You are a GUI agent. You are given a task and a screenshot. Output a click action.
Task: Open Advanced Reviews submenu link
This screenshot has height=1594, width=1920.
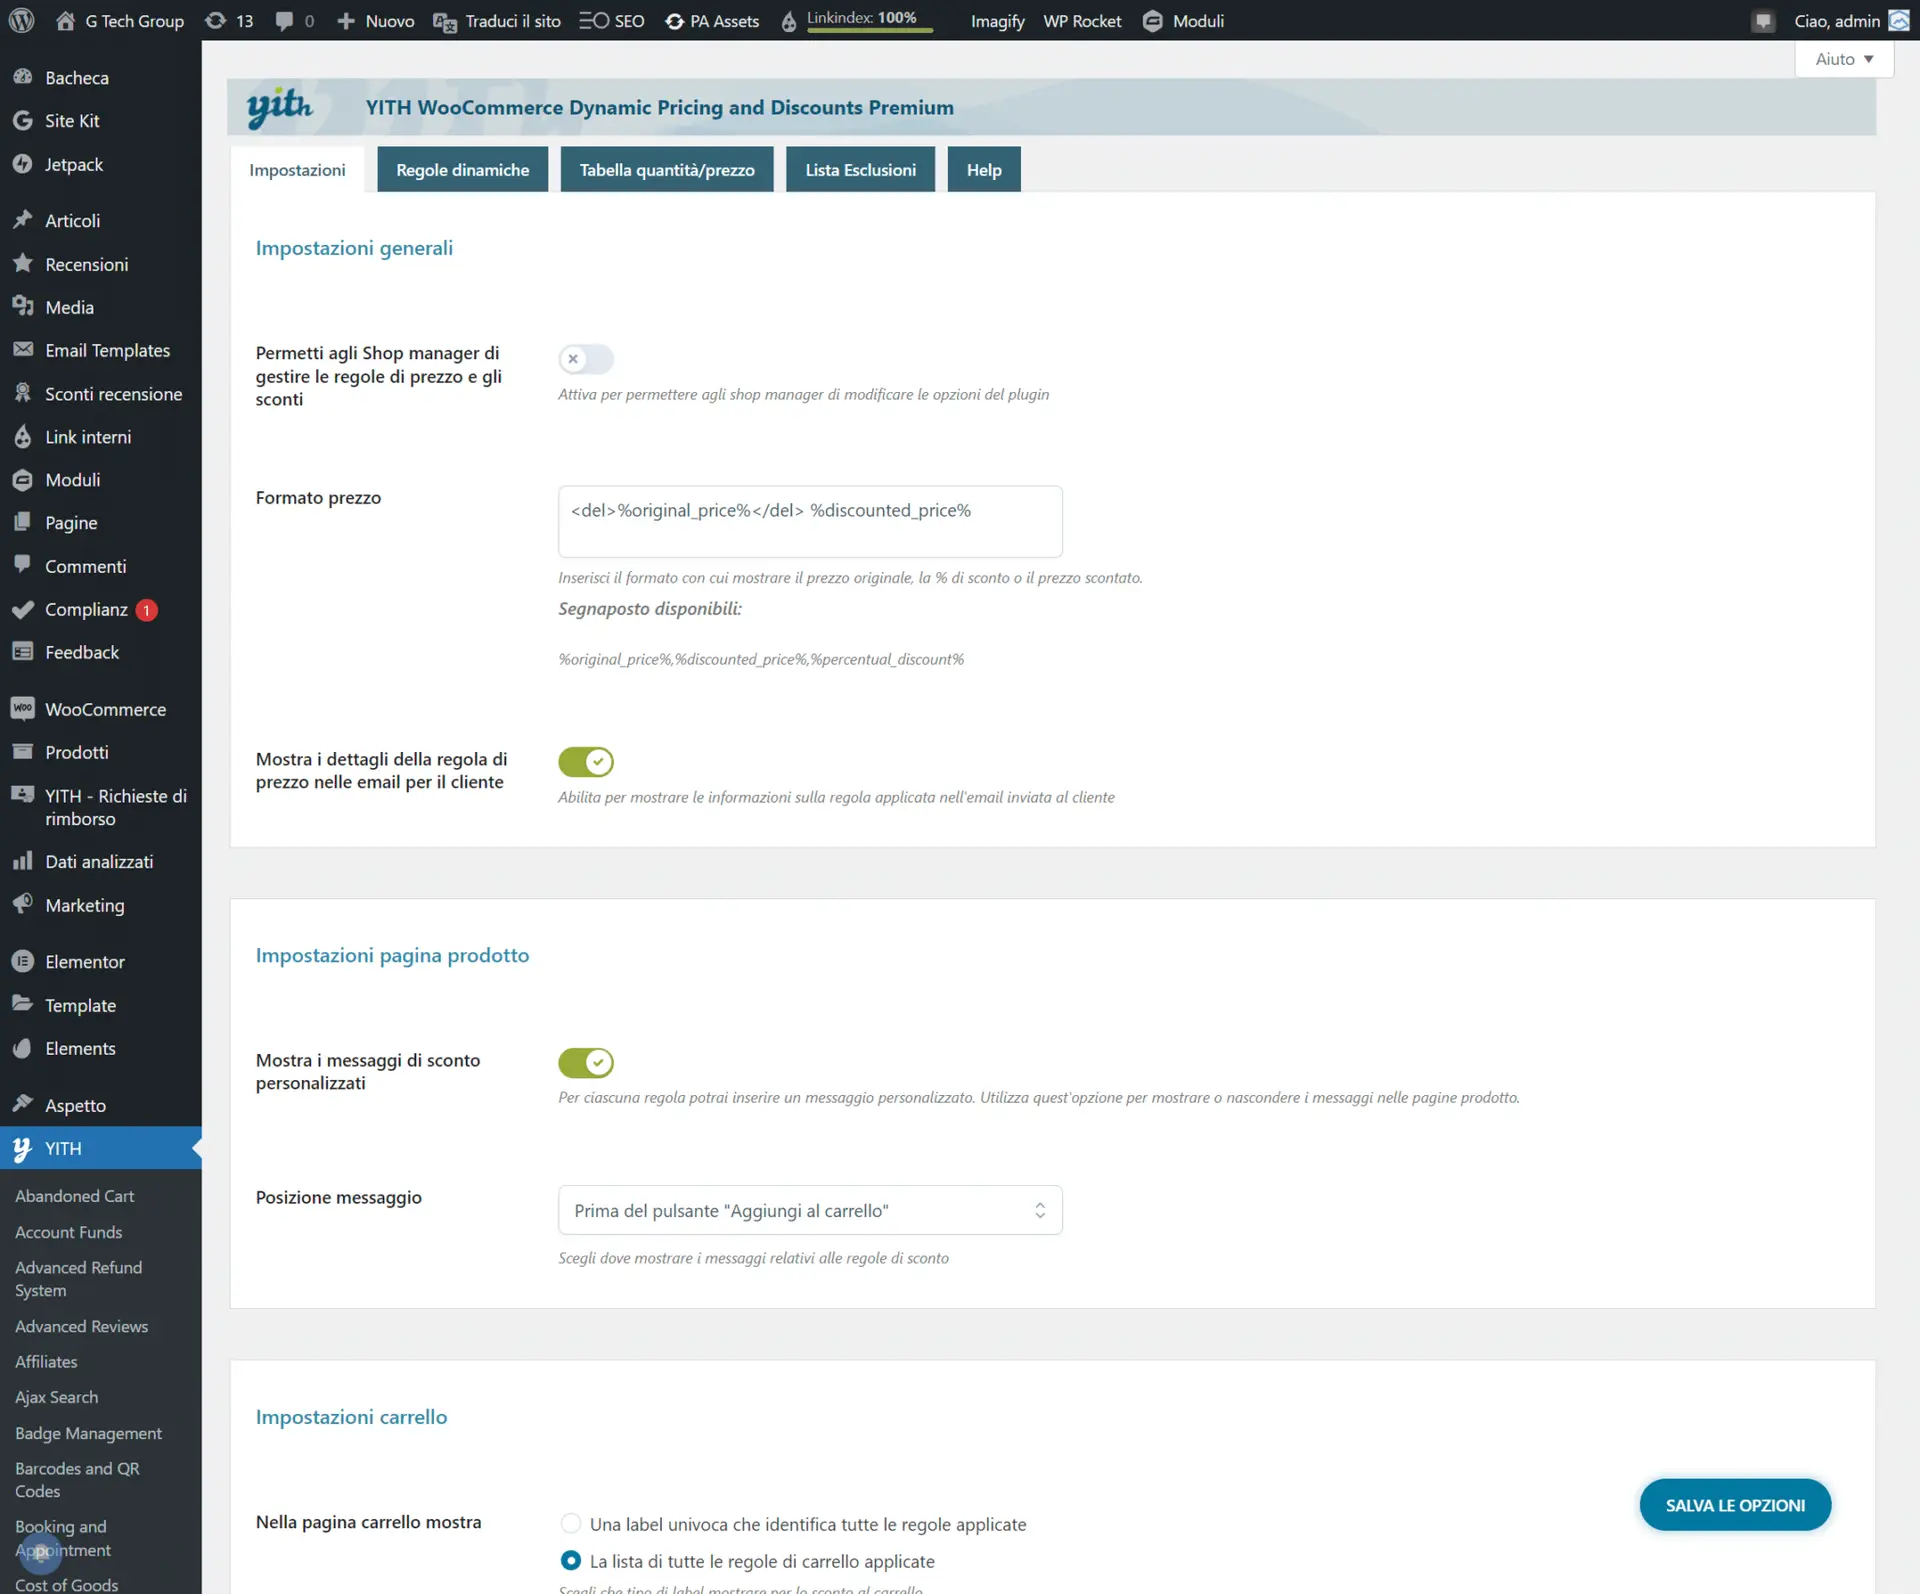[x=81, y=1326]
